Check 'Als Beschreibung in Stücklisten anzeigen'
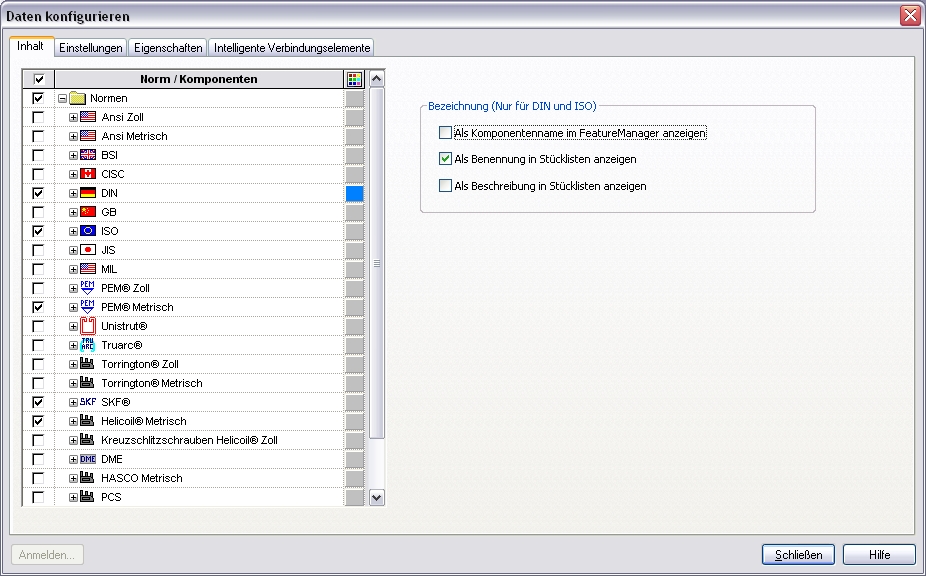926x576 pixels. click(445, 186)
